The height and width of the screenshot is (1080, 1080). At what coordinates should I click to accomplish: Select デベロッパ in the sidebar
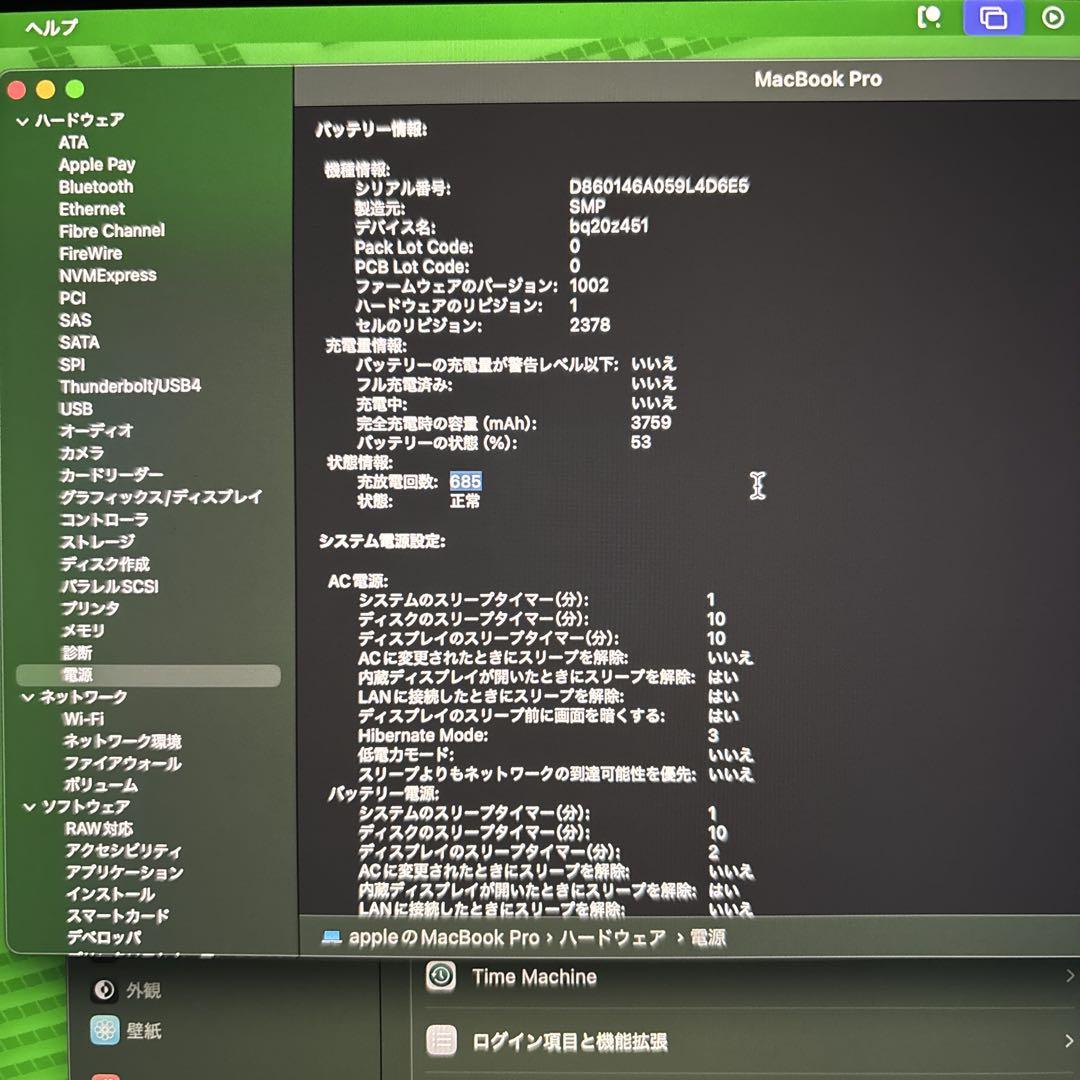tap(104, 937)
